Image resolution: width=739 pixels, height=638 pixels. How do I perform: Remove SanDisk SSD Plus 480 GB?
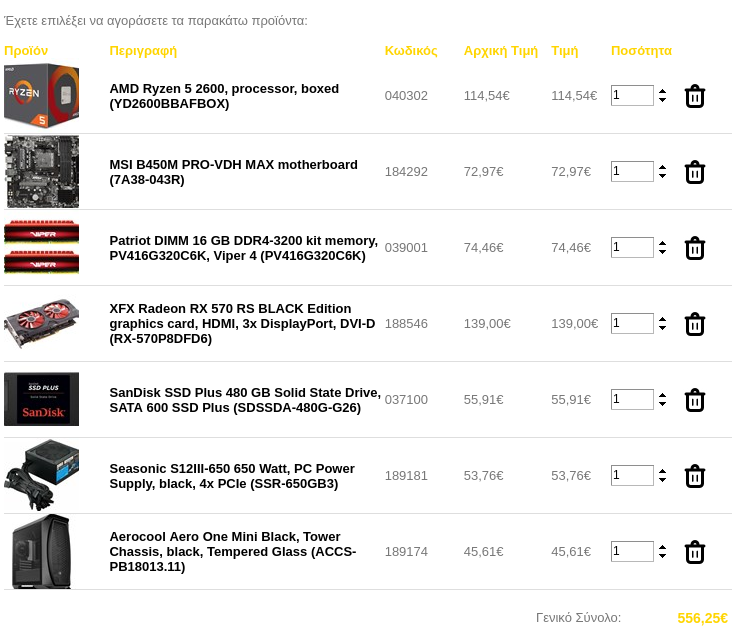click(694, 400)
